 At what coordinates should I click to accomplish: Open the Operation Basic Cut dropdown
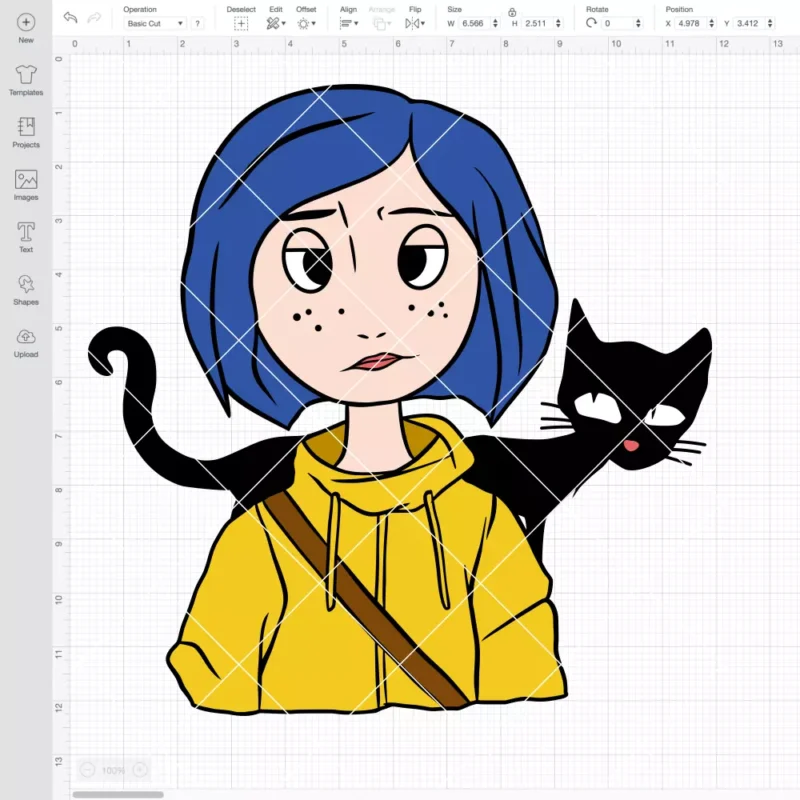155,23
